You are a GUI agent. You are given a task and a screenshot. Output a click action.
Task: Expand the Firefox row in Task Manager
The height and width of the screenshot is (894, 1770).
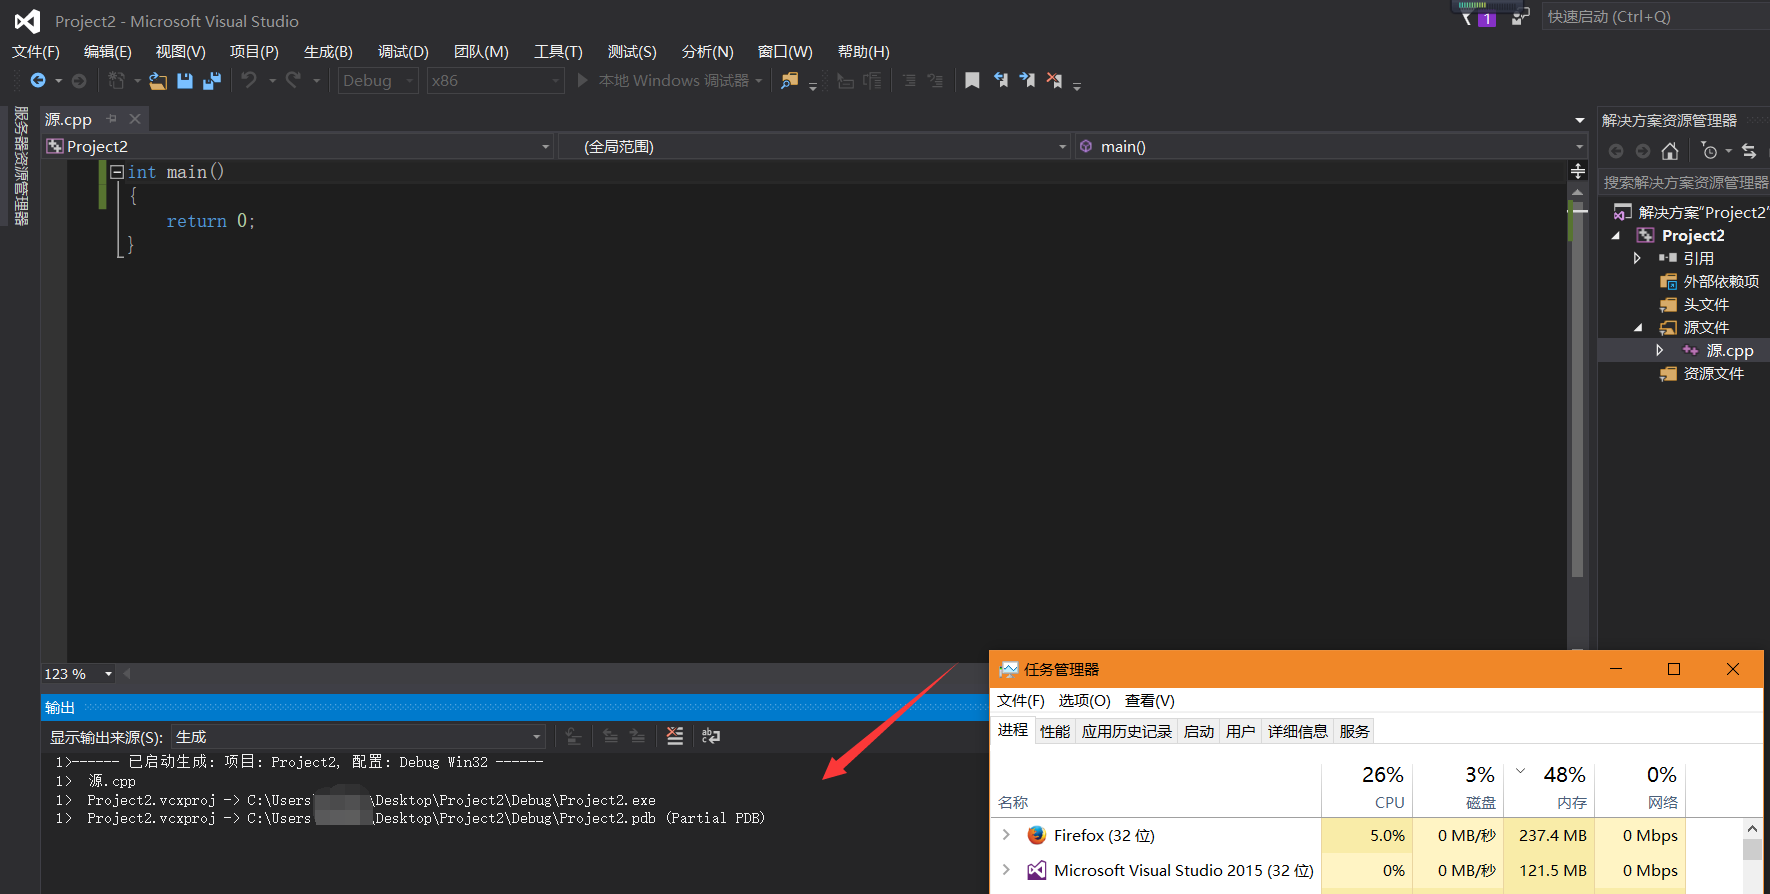click(1006, 834)
